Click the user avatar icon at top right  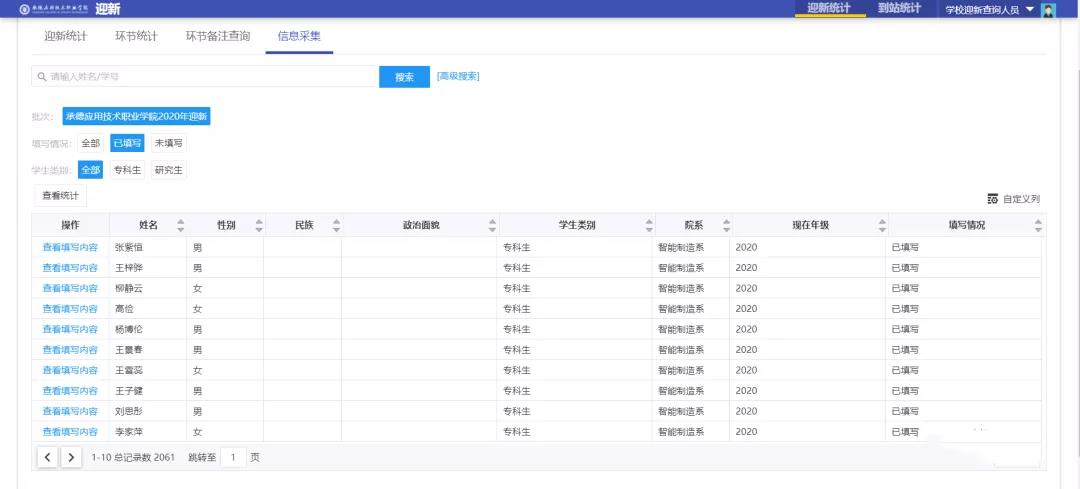click(x=1048, y=10)
